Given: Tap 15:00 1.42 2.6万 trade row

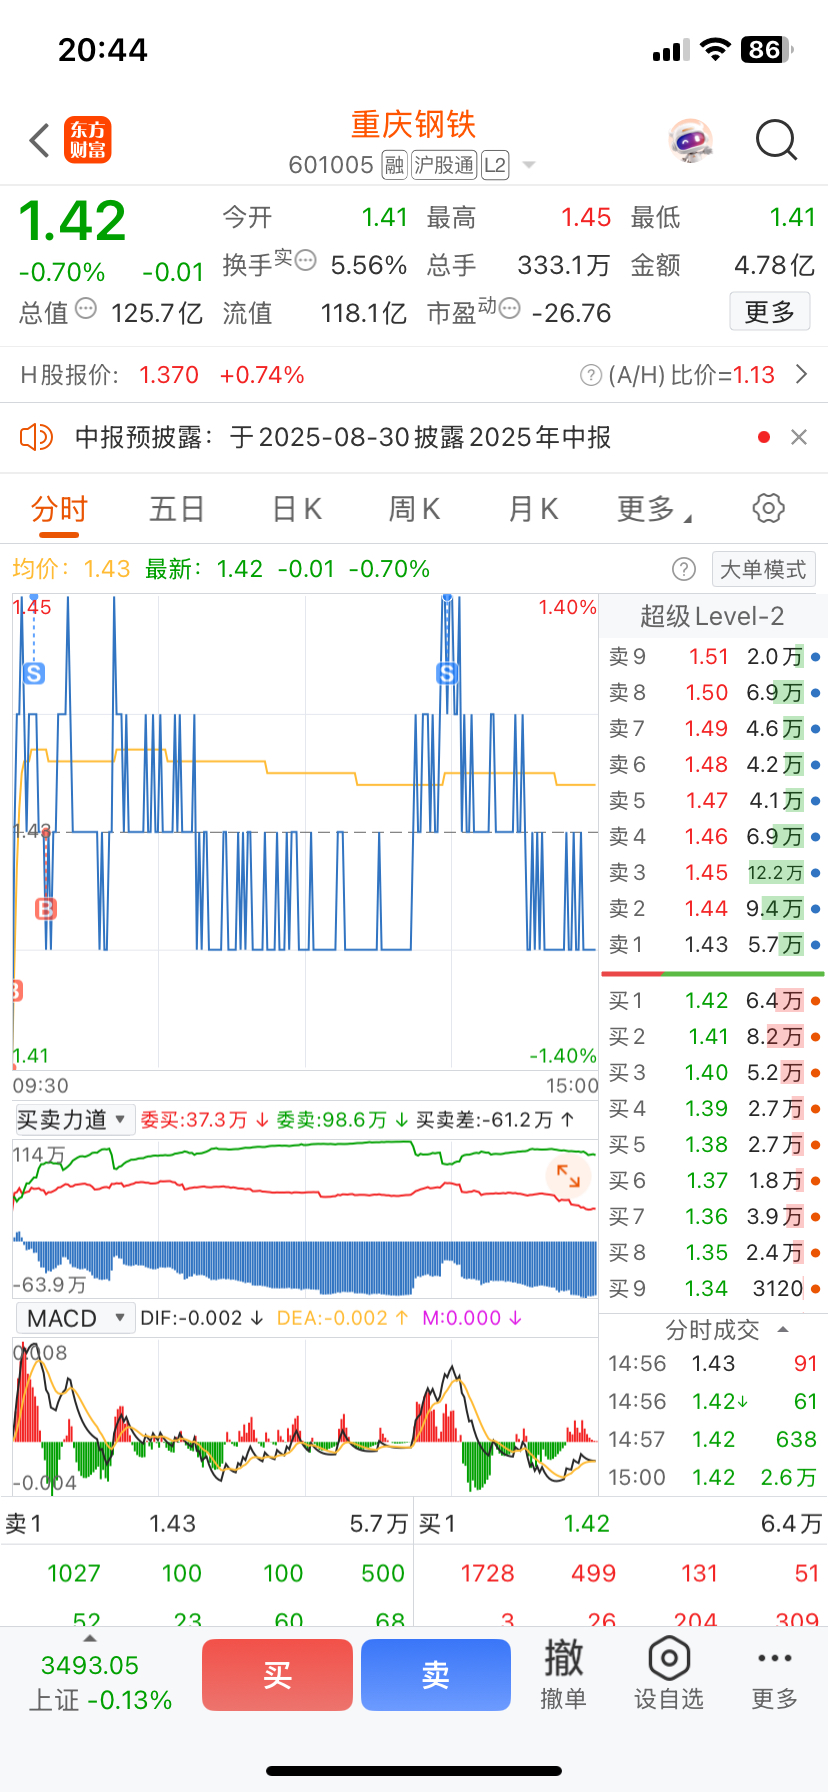Looking at the screenshot, I should (x=714, y=1478).
